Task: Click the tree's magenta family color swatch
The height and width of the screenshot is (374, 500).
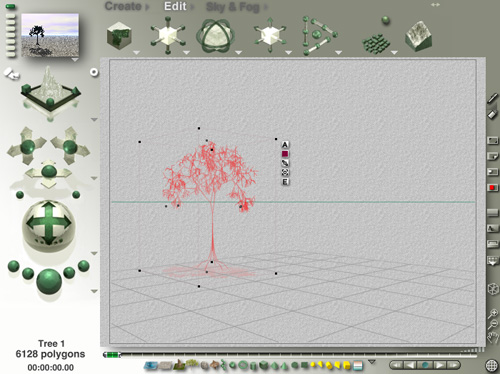Action: point(285,154)
